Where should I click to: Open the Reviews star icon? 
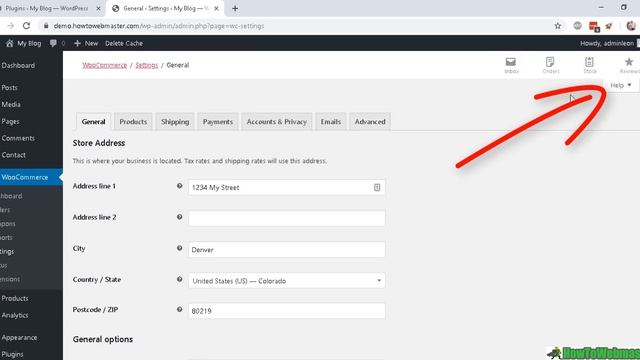click(629, 65)
